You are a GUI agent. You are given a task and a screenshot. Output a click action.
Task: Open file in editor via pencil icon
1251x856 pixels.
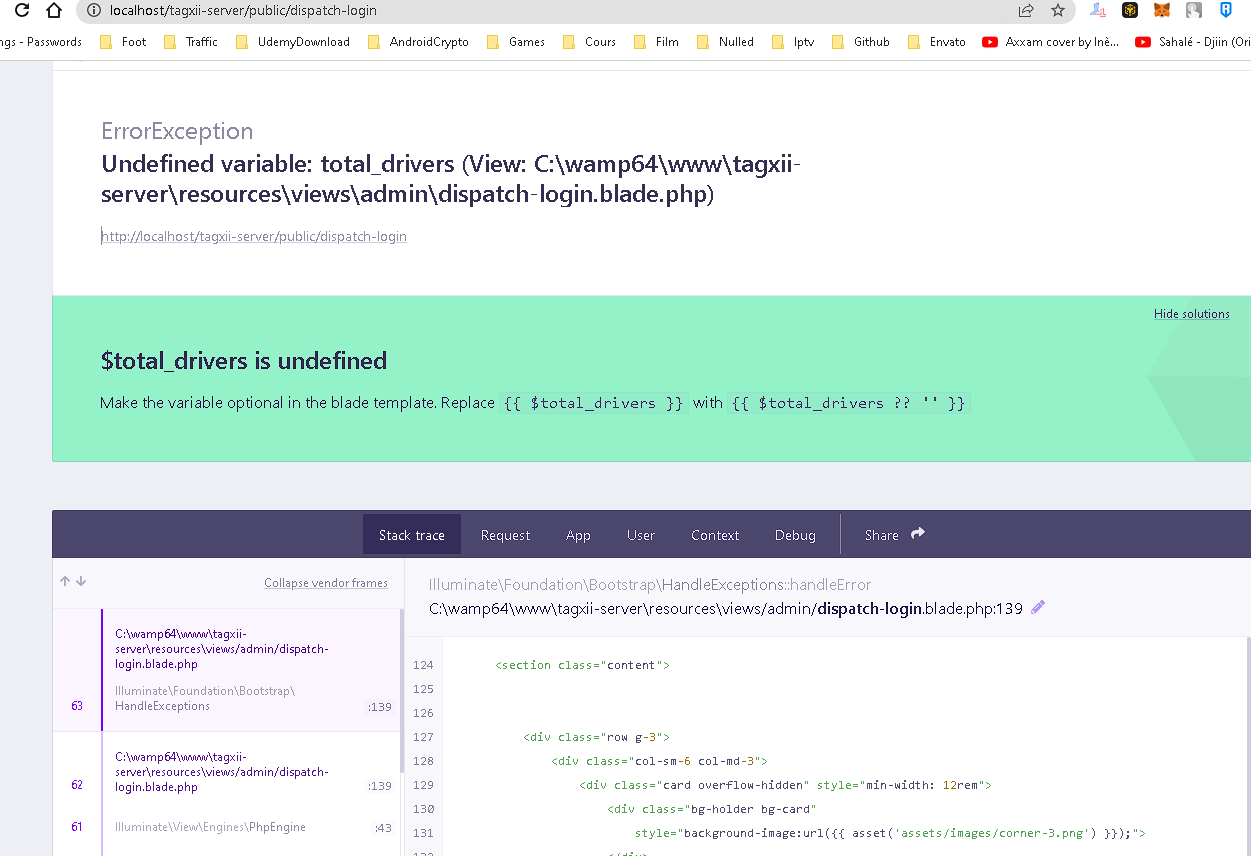1038,607
